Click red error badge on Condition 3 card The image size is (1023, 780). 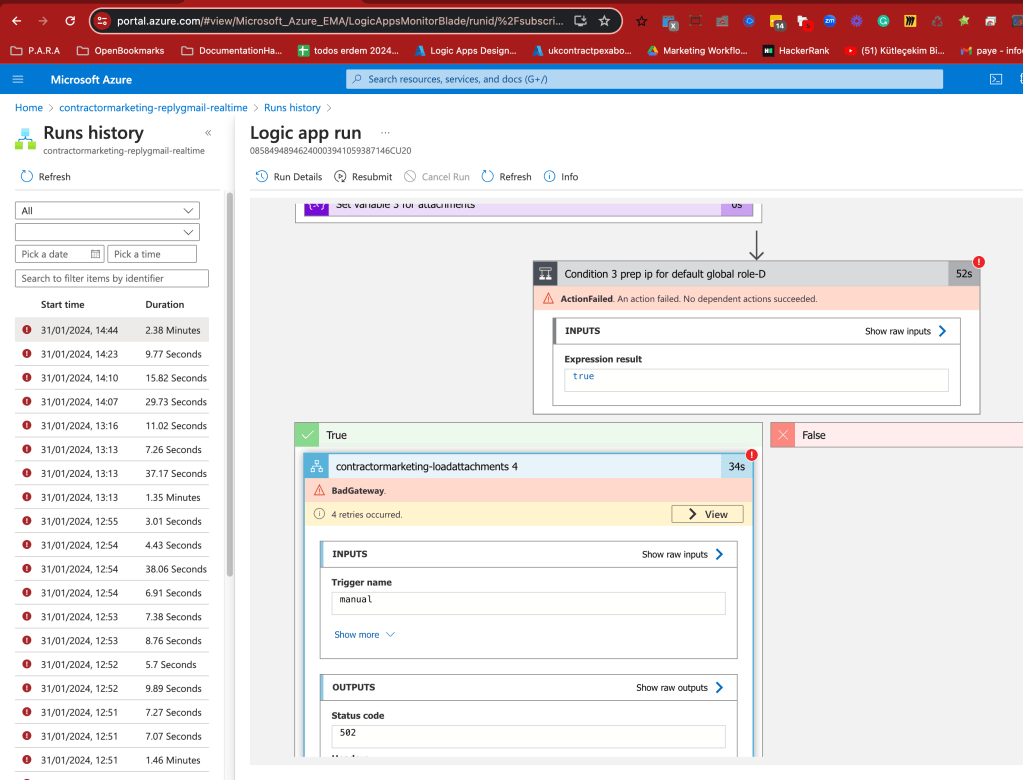(x=979, y=262)
